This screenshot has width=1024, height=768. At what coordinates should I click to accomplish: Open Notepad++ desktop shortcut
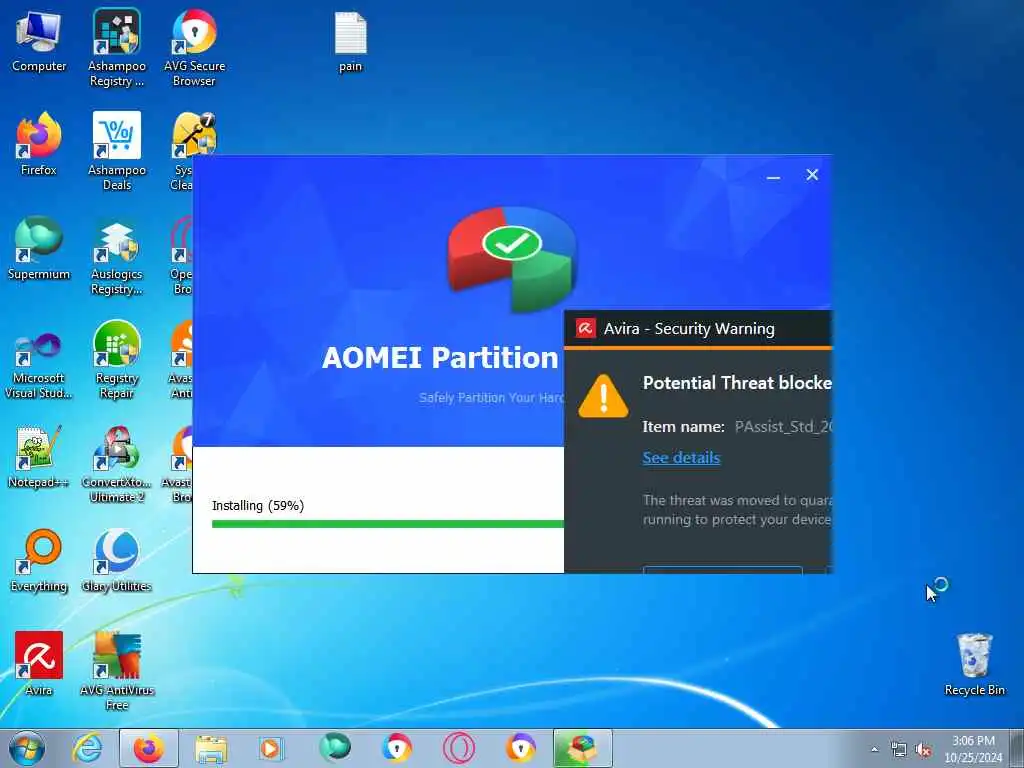pyautogui.click(x=39, y=457)
